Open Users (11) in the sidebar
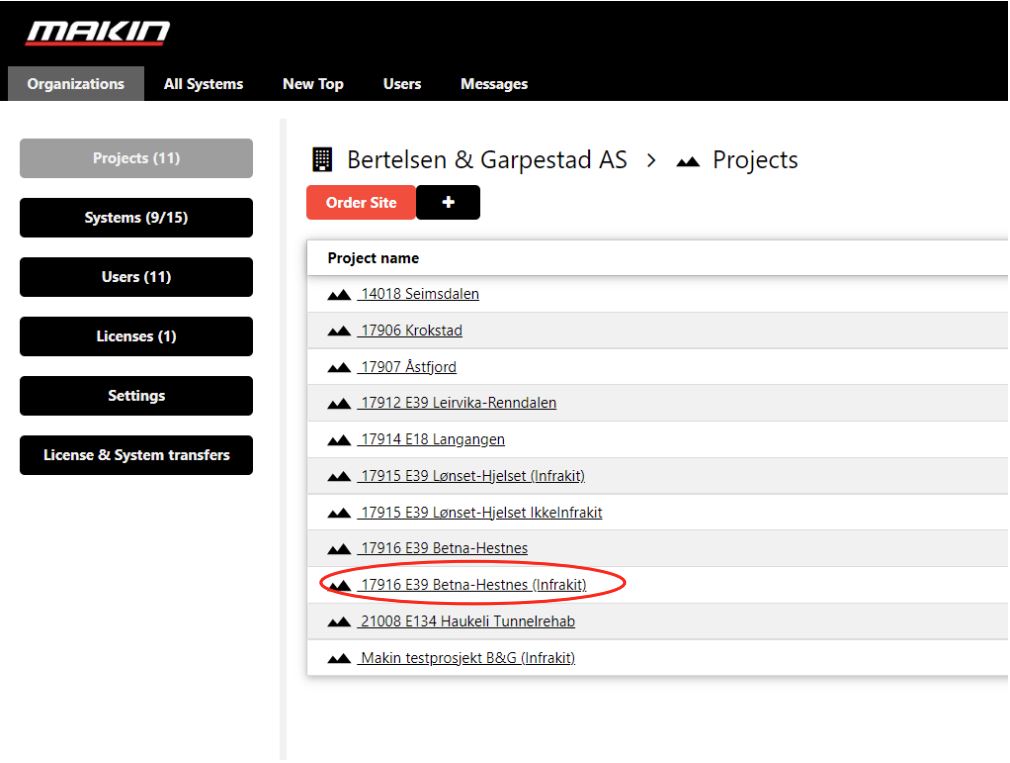This screenshot has width=1010, height=763. (x=137, y=277)
